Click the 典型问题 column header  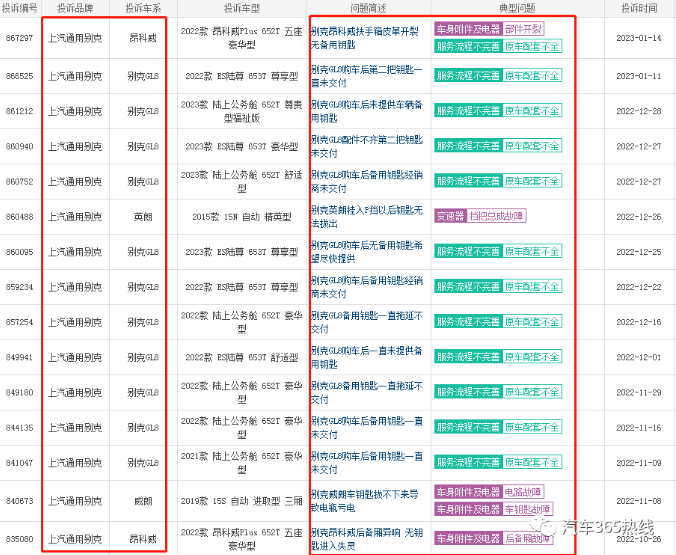517,8
